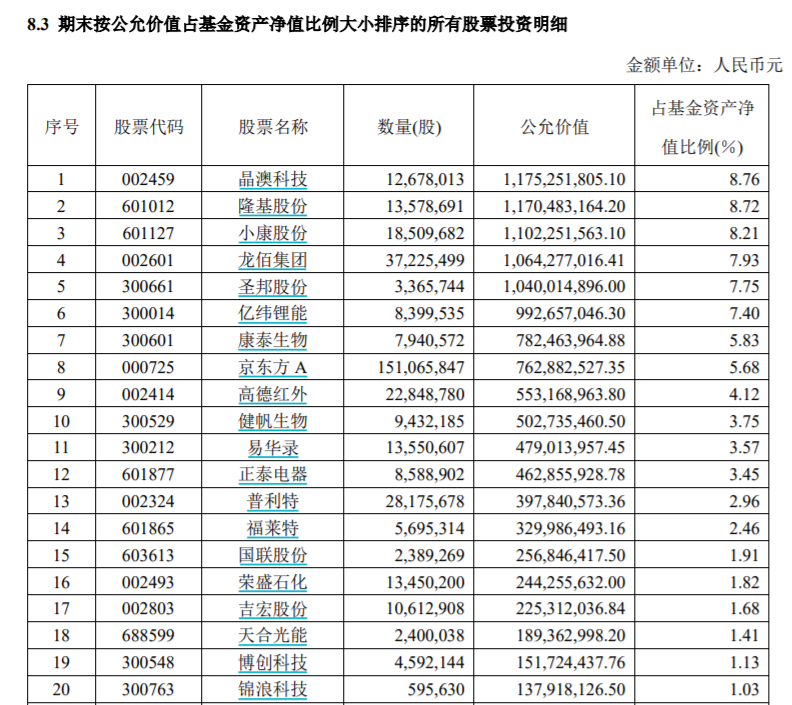This screenshot has width=792, height=705.
Task: Open the 隆基股份 stock link
Action: pyautogui.click(x=273, y=206)
